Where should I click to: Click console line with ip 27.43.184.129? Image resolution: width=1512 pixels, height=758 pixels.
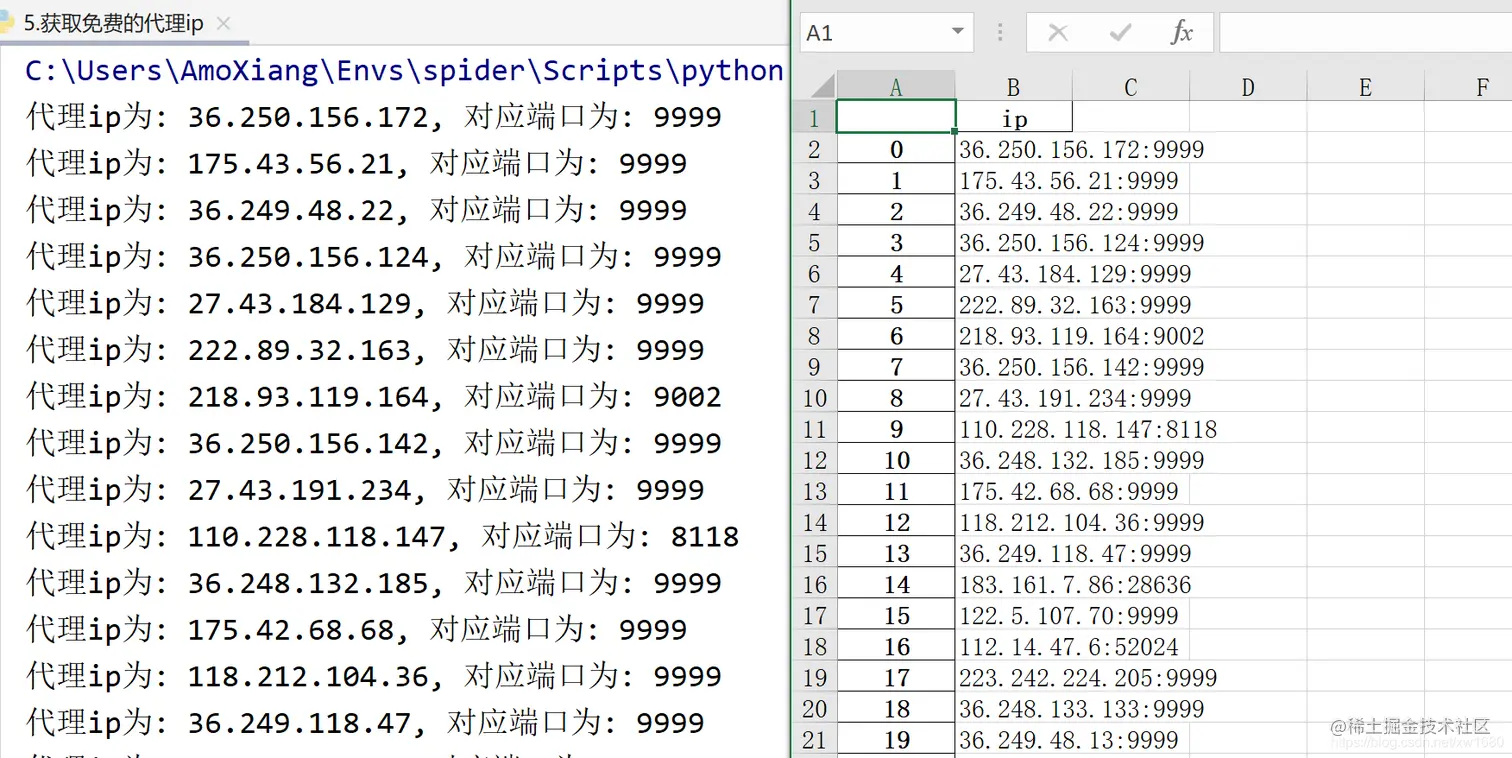point(365,303)
